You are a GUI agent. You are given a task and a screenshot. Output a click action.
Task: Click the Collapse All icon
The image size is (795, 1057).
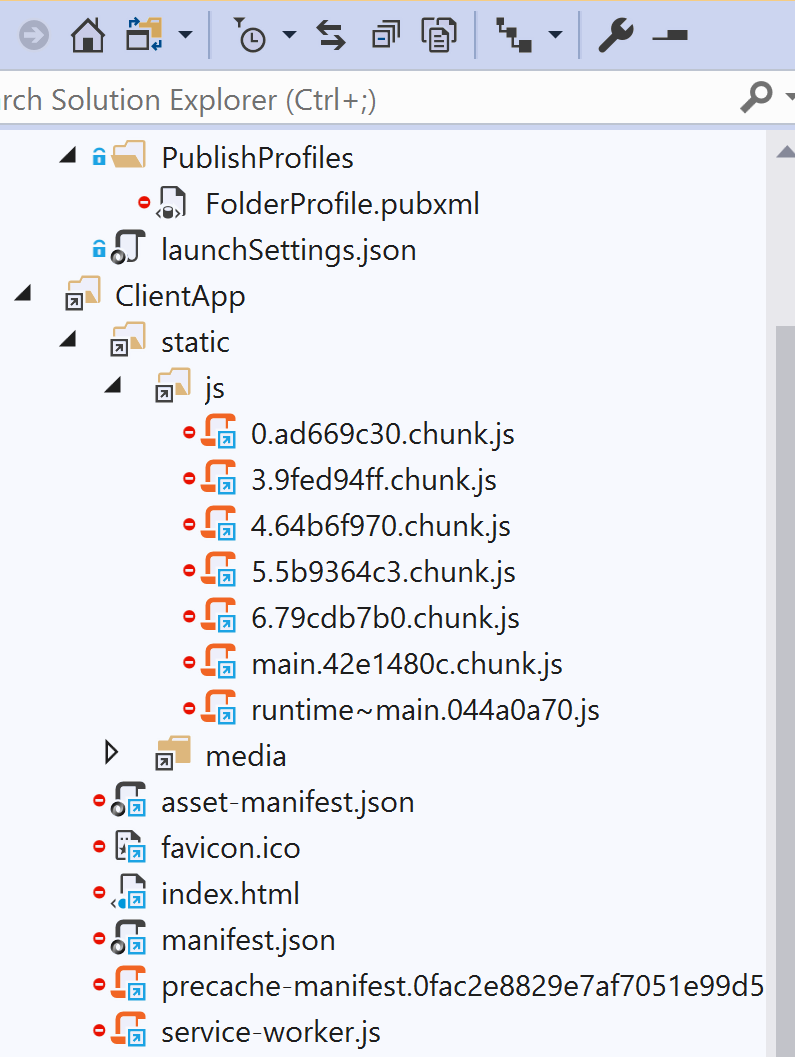click(386, 35)
